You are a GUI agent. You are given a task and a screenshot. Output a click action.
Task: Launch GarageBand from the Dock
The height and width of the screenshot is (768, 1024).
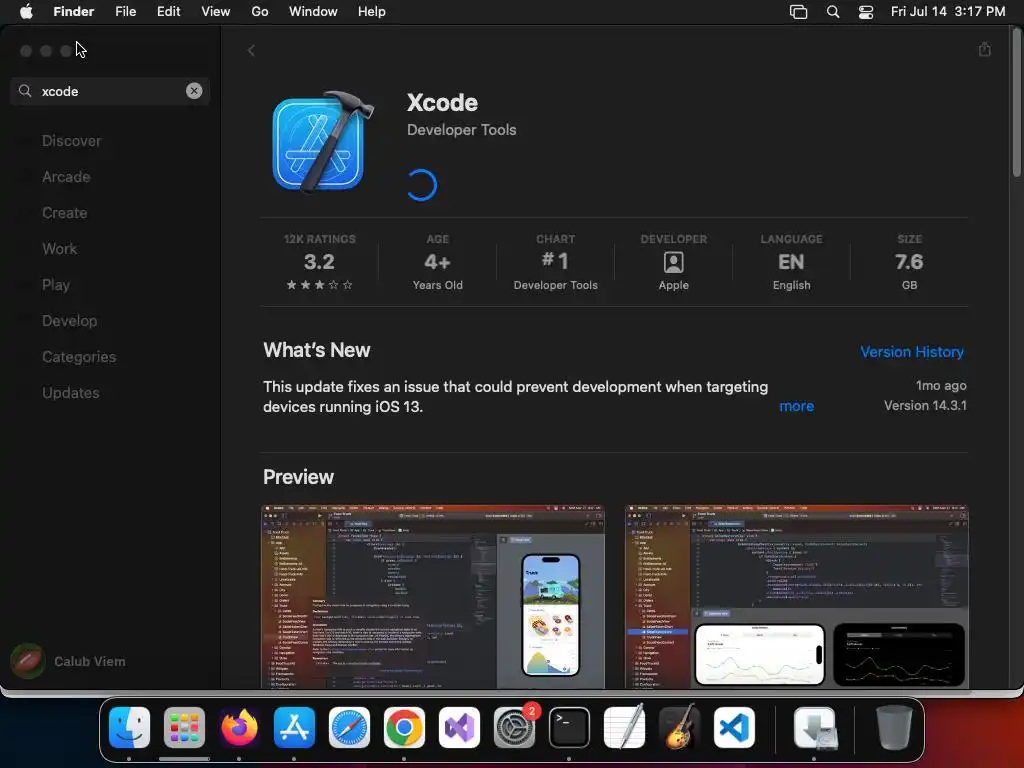679,727
